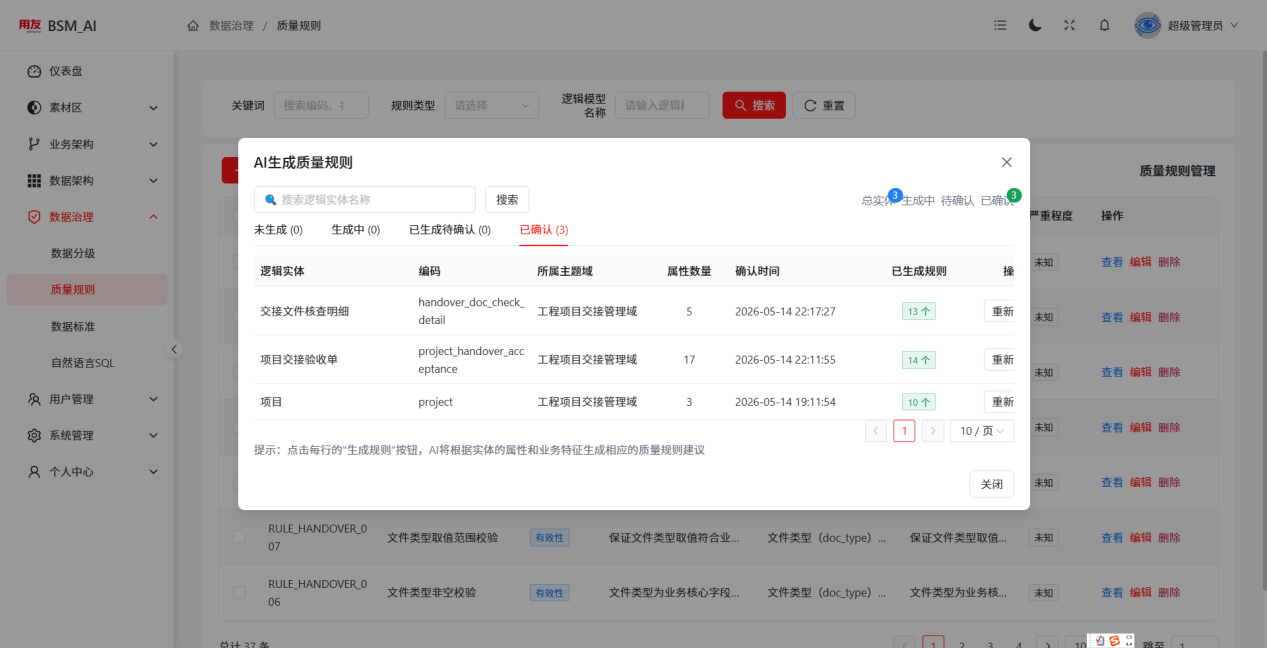Open 数据分级 in the sidebar
1267x648 pixels.
tap(73, 253)
